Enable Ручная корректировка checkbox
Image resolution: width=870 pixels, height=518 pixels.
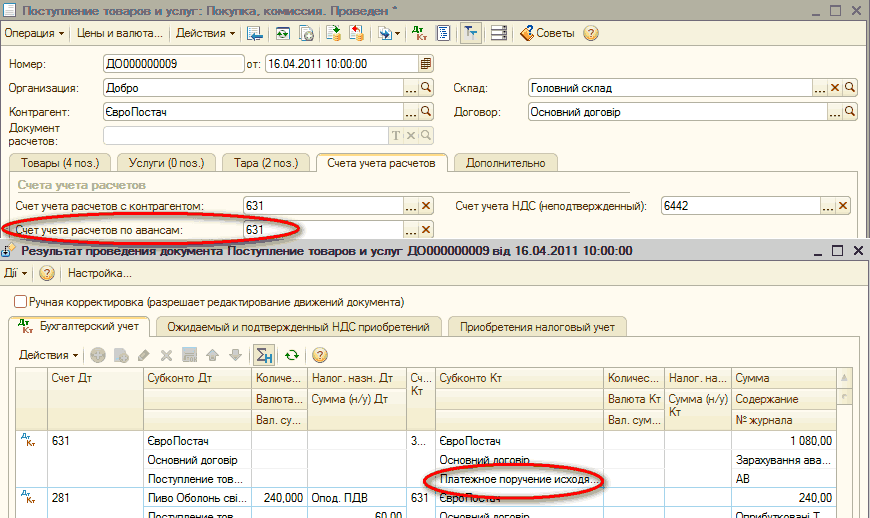click(x=20, y=301)
